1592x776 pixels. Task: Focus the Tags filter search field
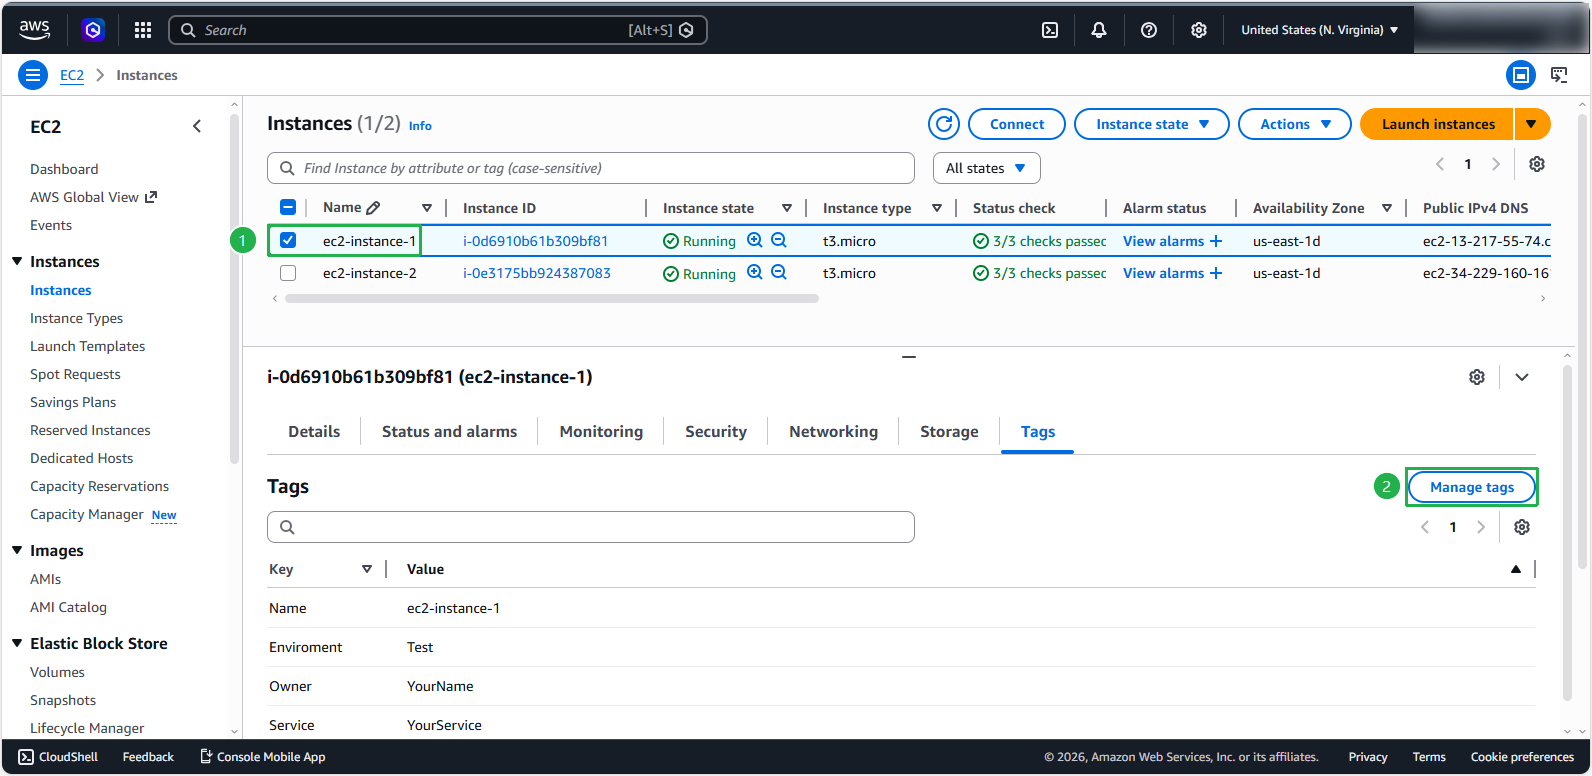(x=591, y=527)
